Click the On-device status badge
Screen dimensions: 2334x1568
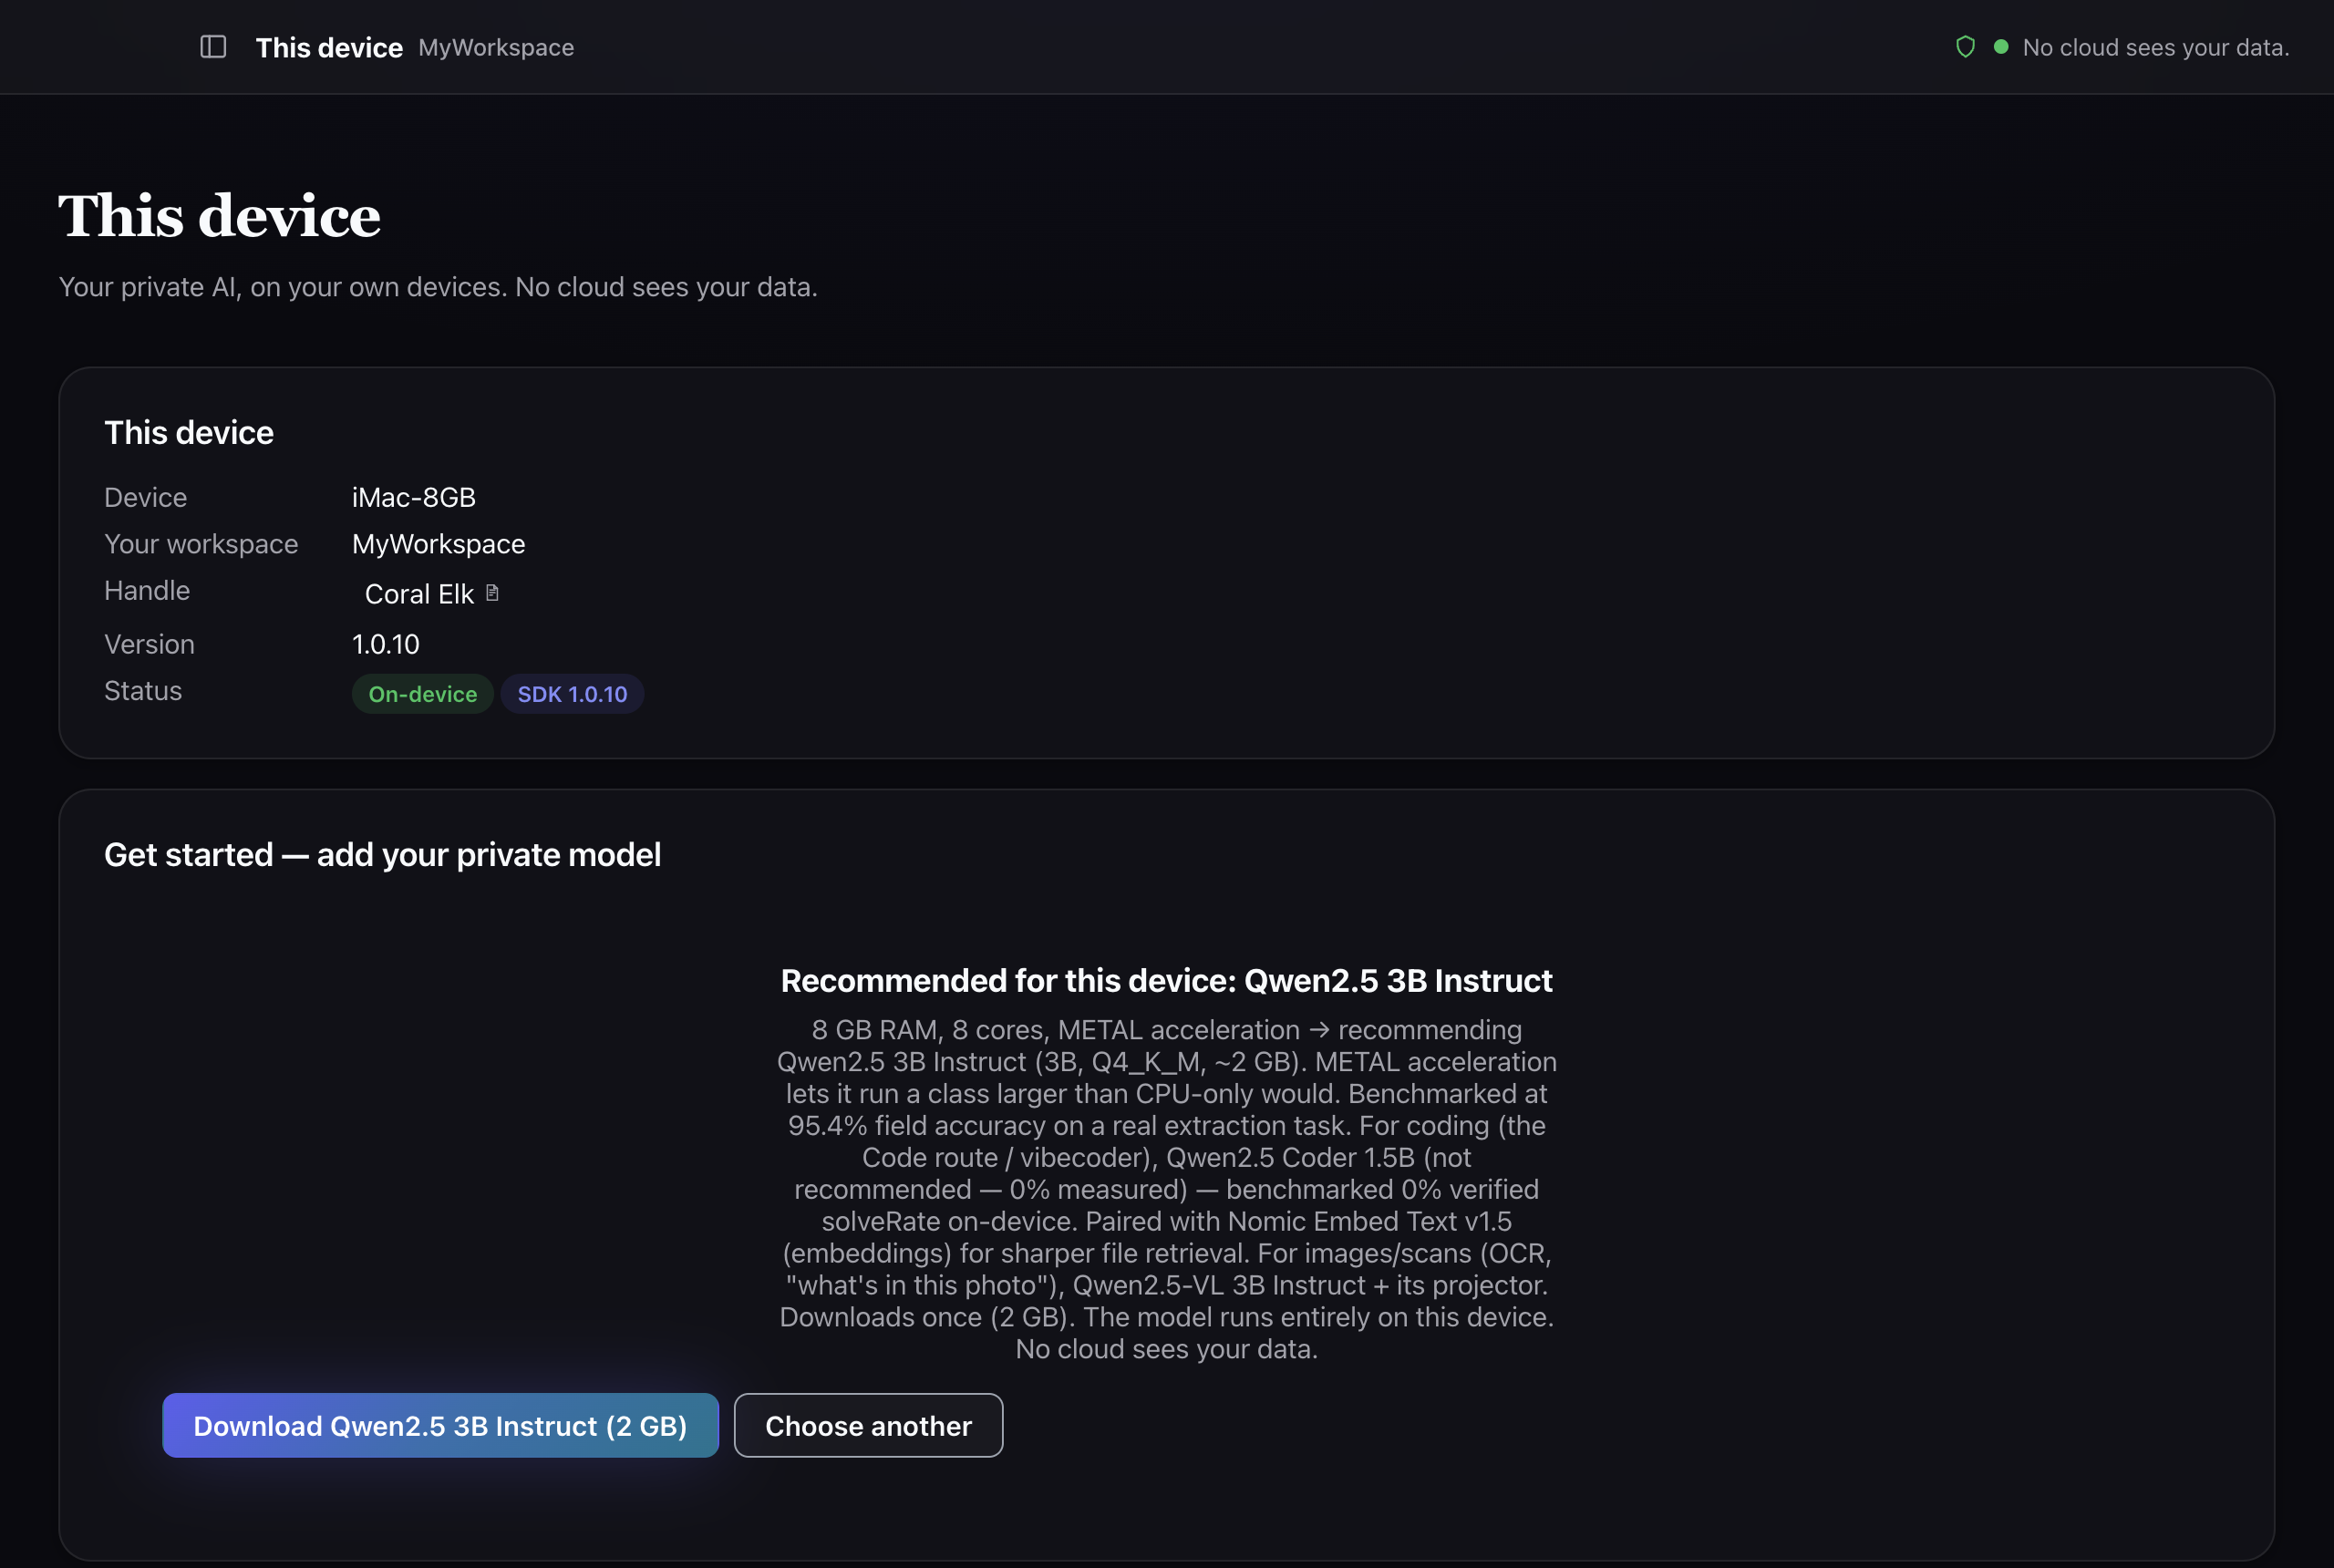(x=423, y=694)
